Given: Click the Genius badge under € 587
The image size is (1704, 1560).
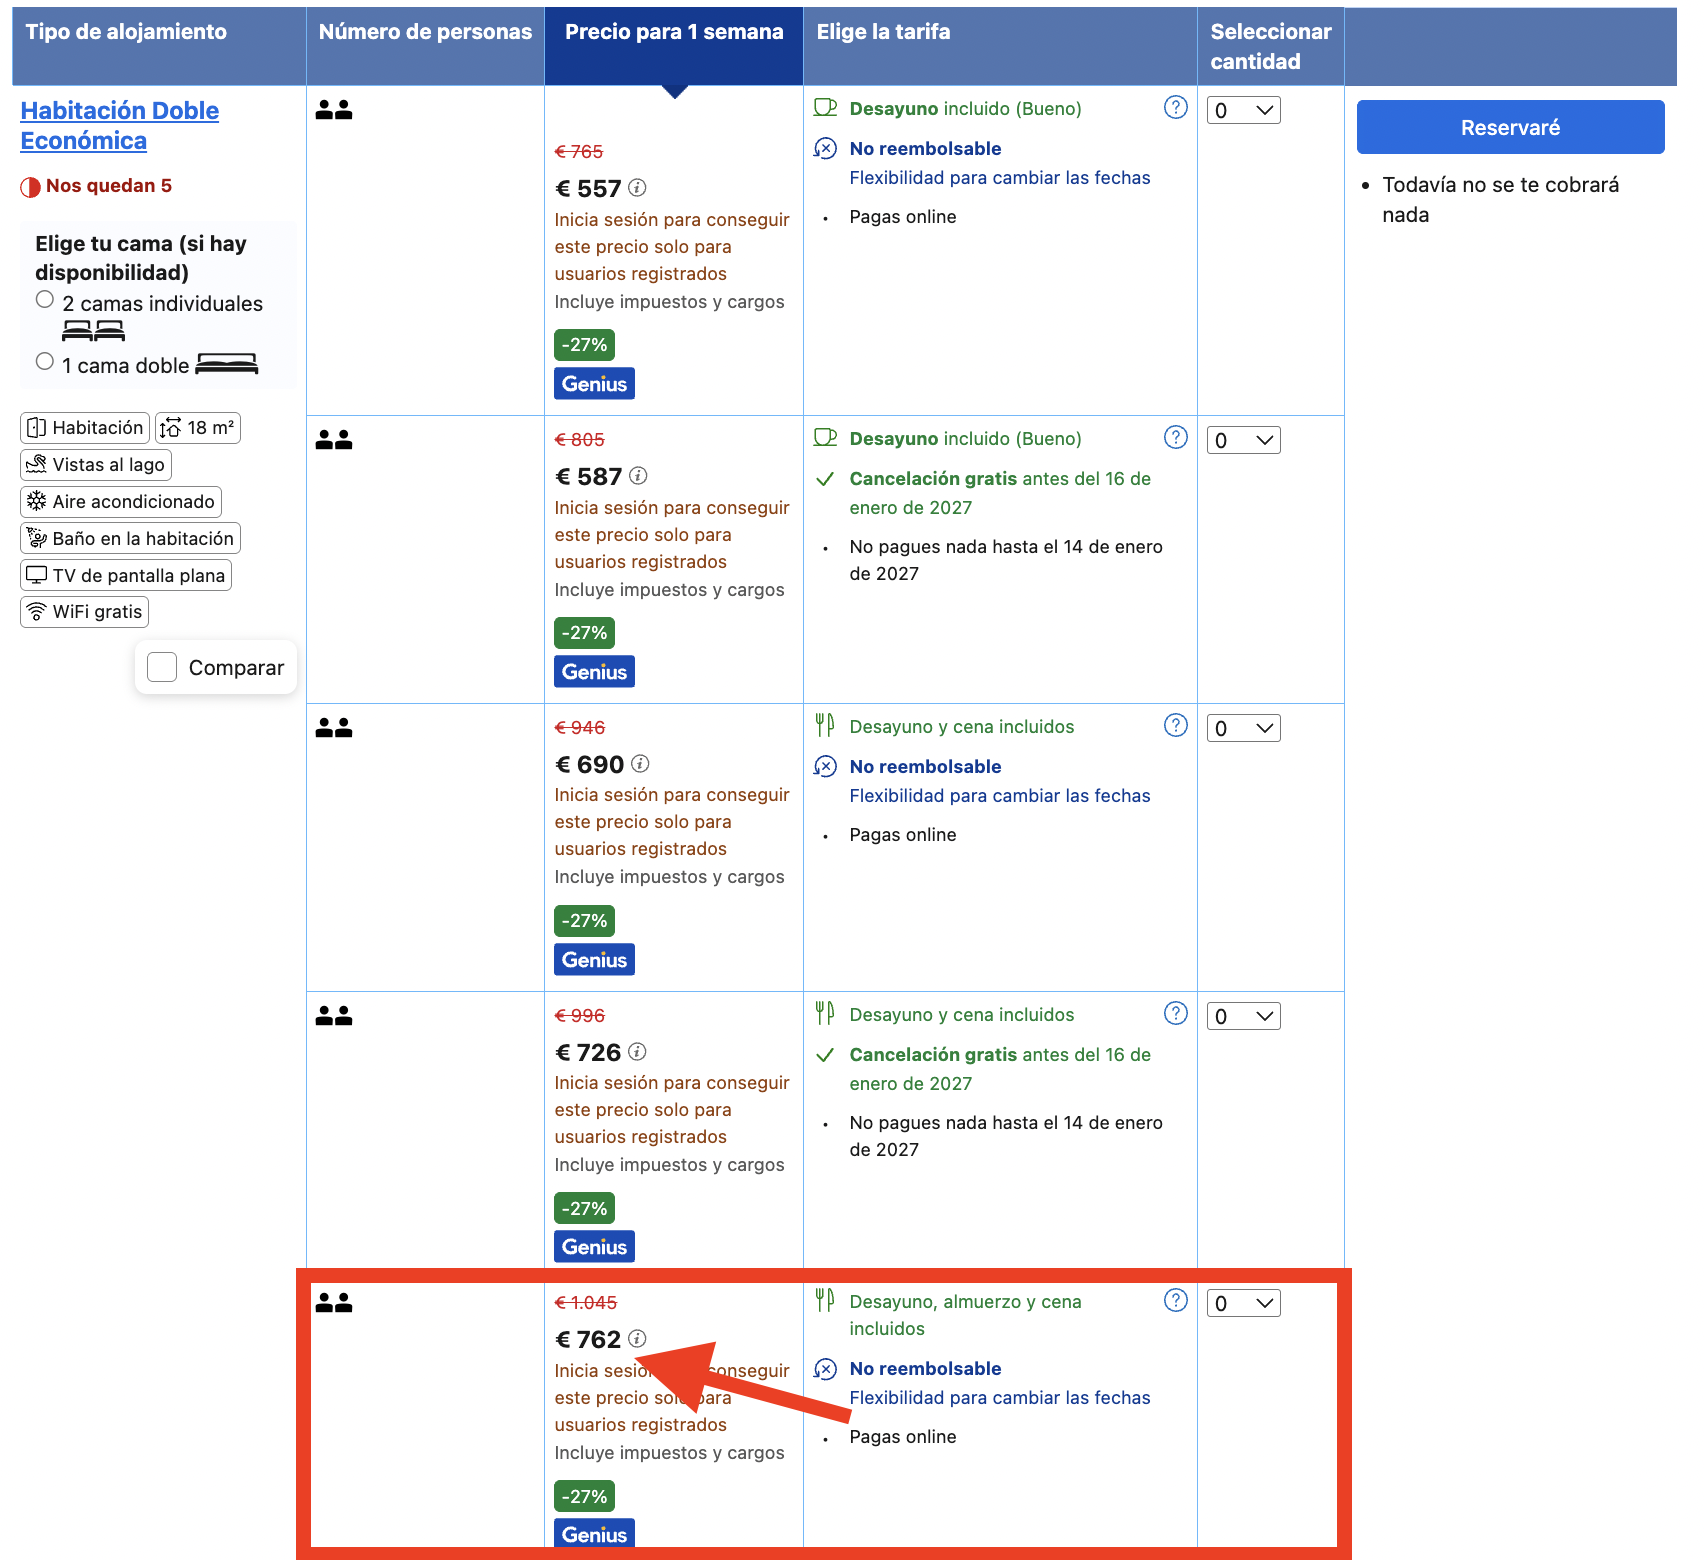Looking at the screenshot, I should pyautogui.click(x=594, y=671).
